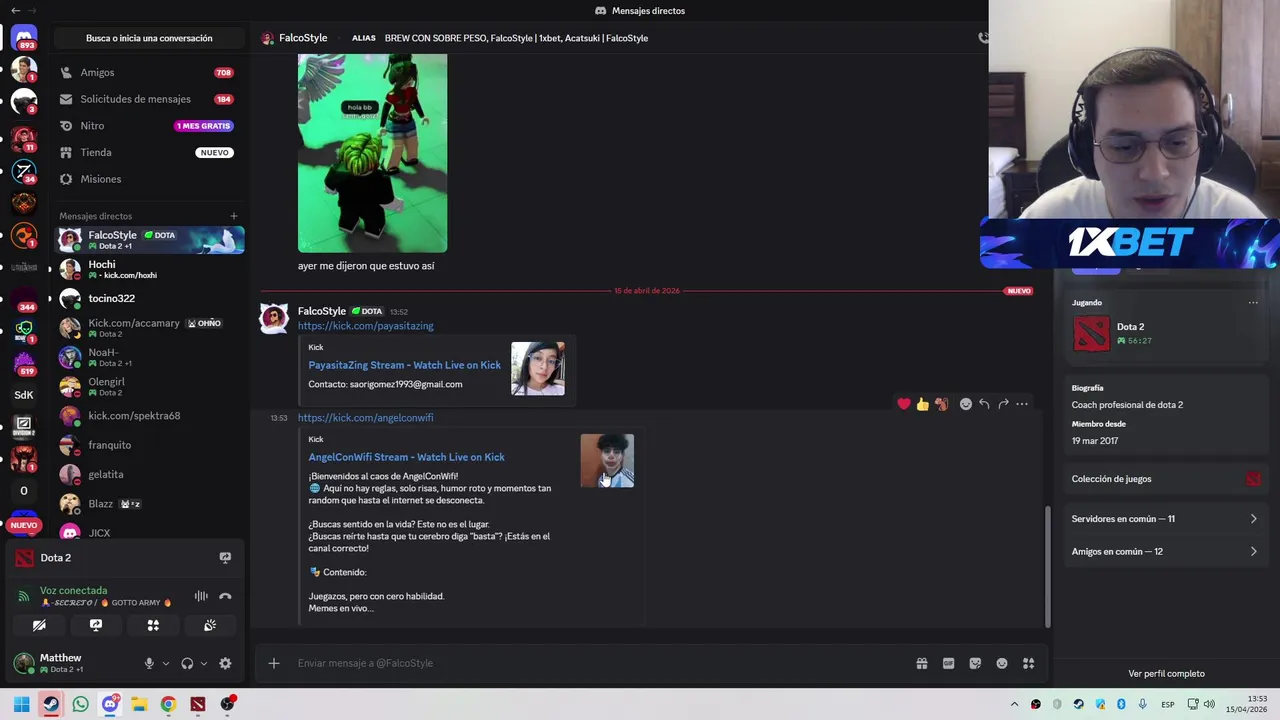Open Solicitudes de mensajes
The width and height of the screenshot is (1280, 720).
149,99
